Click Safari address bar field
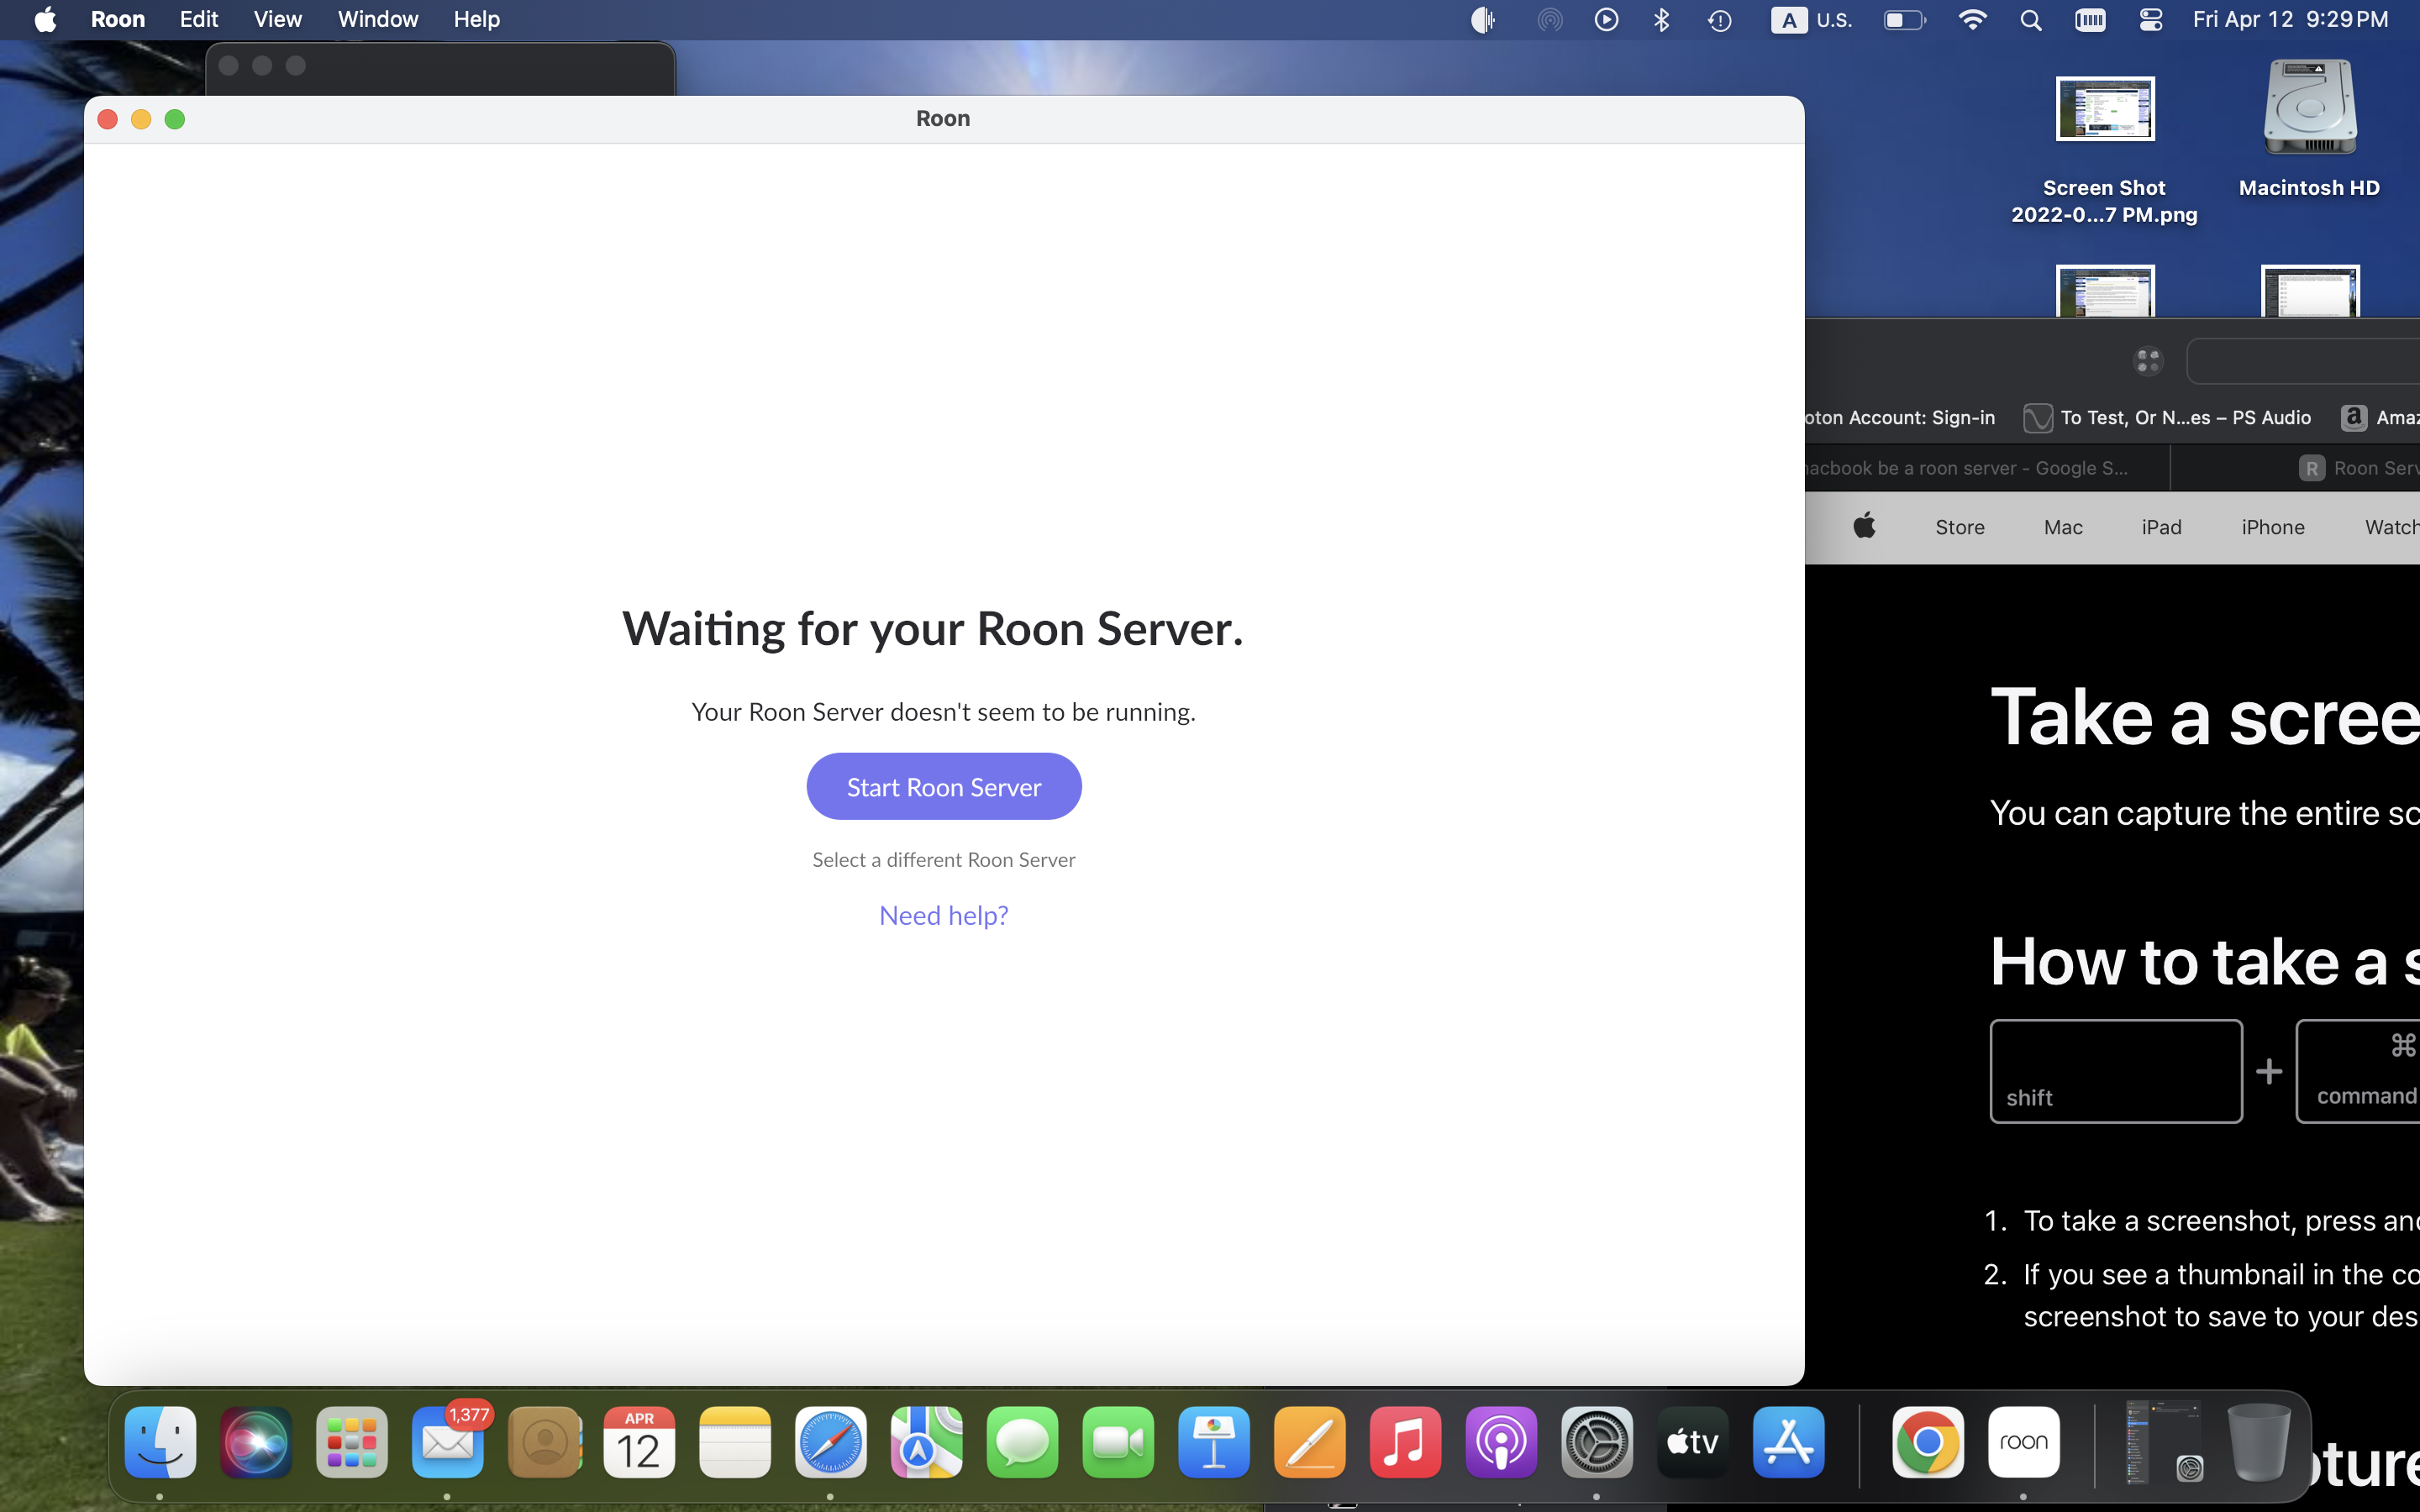The height and width of the screenshot is (1512, 2420). click(x=2303, y=361)
